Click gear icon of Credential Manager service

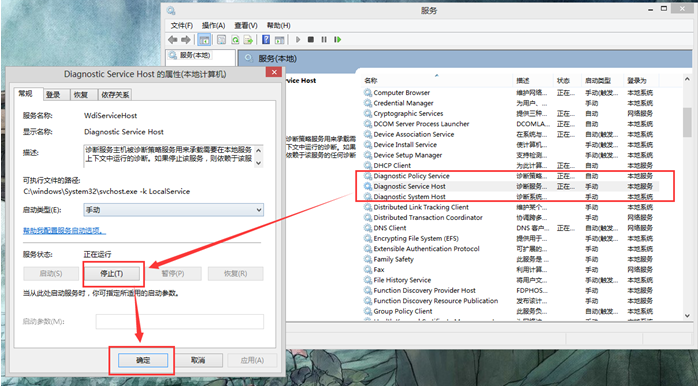pos(368,103)
